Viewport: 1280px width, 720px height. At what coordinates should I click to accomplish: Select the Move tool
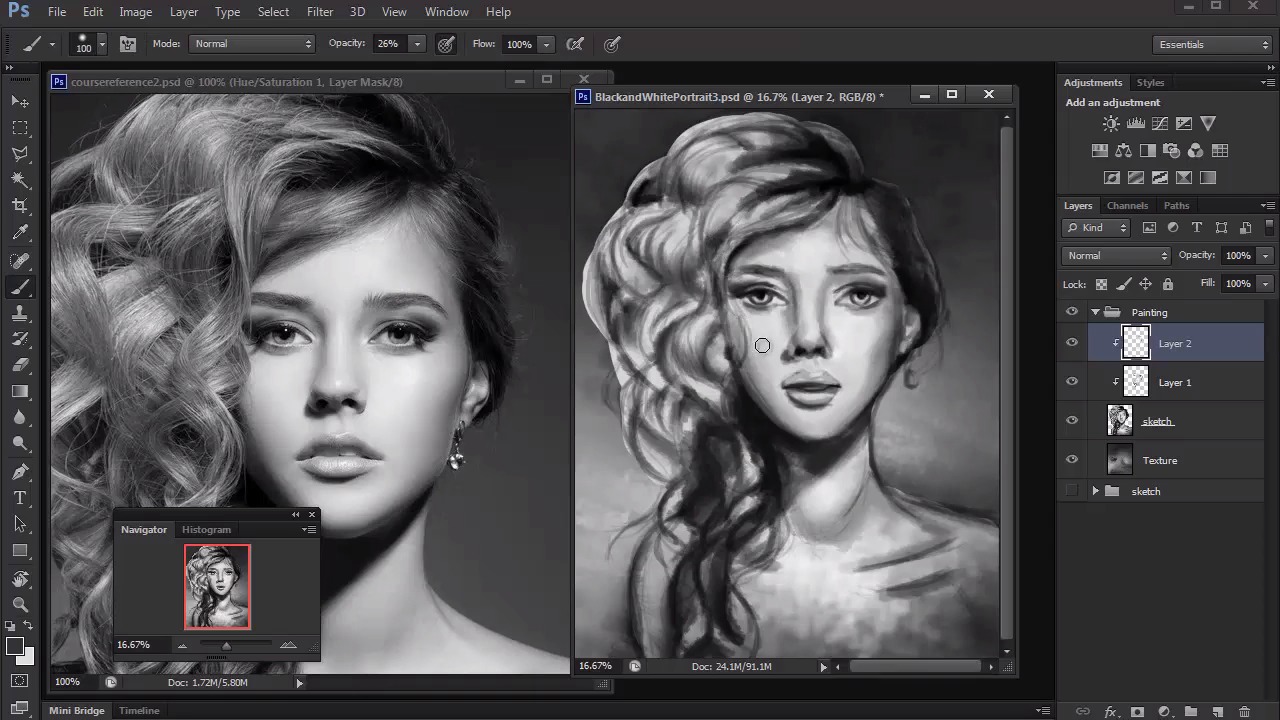pos(20,101)
